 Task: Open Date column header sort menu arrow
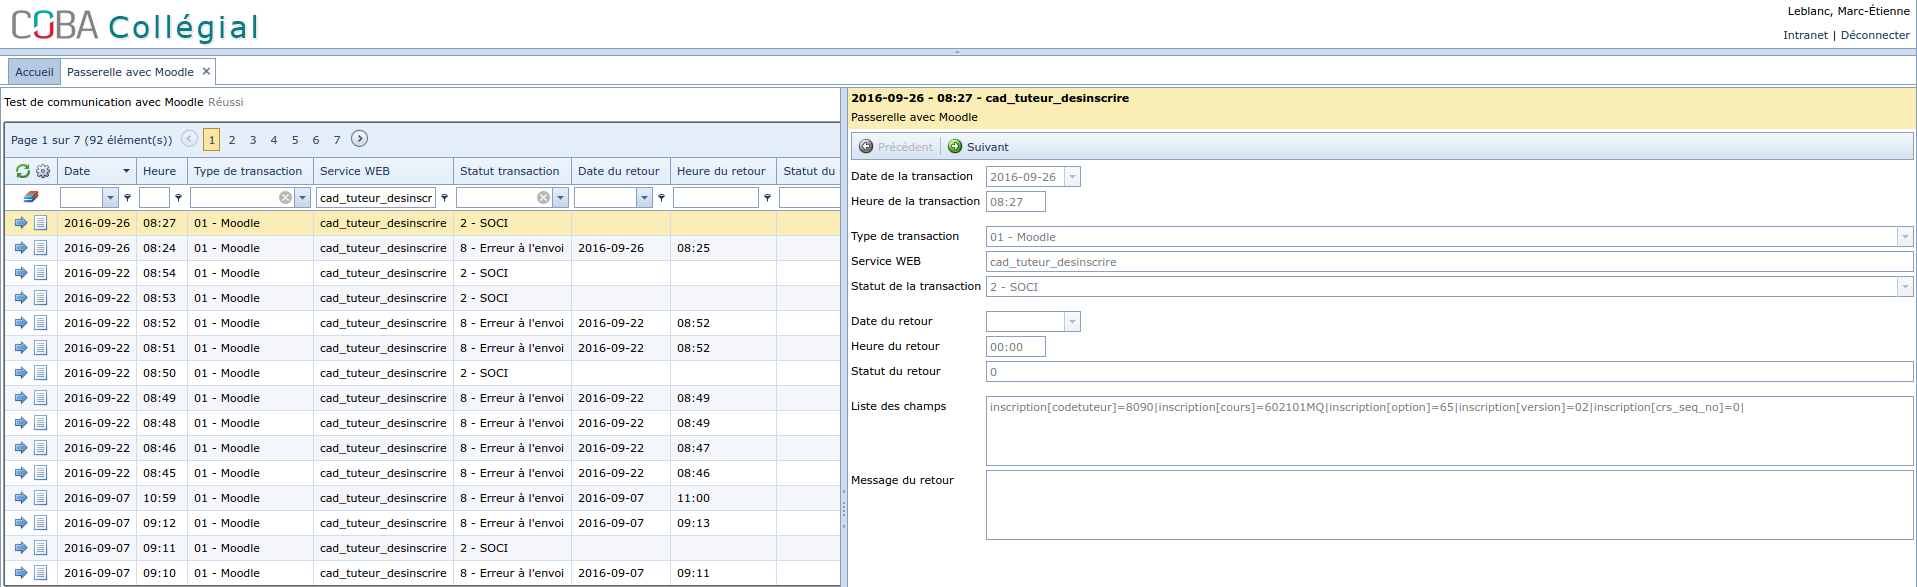126,171
